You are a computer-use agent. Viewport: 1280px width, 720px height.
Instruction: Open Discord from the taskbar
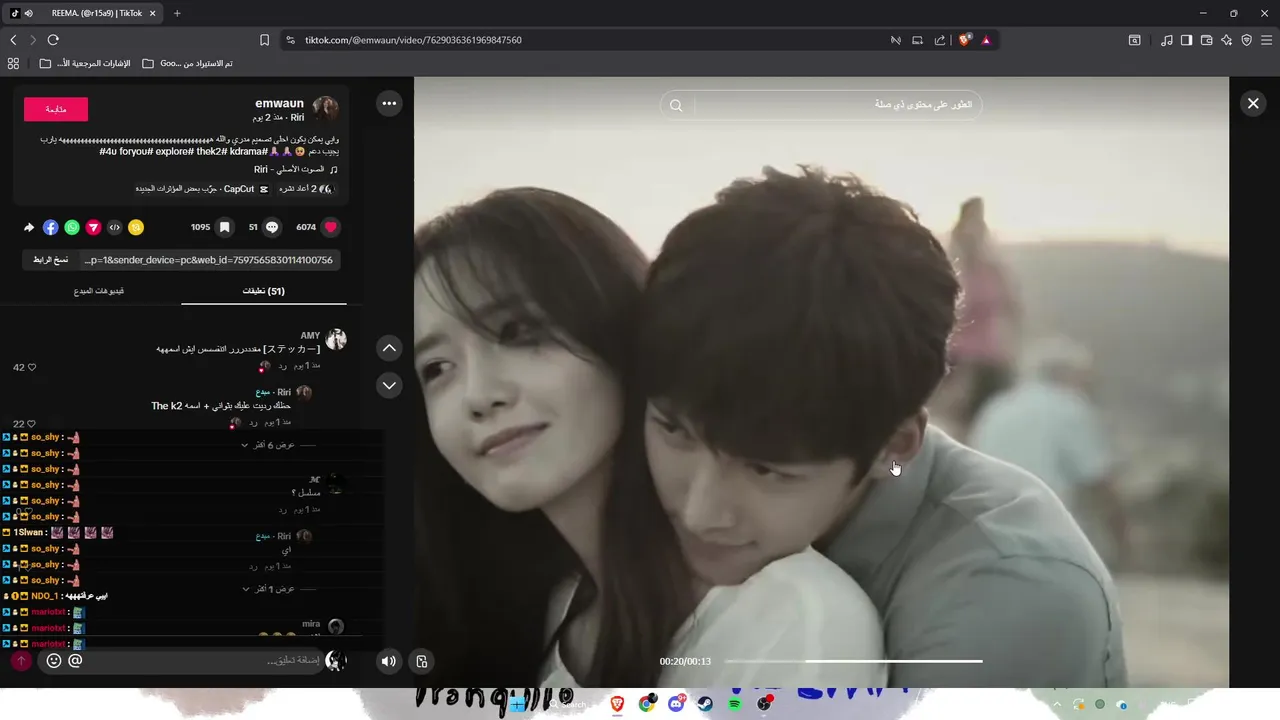point(676,704)
